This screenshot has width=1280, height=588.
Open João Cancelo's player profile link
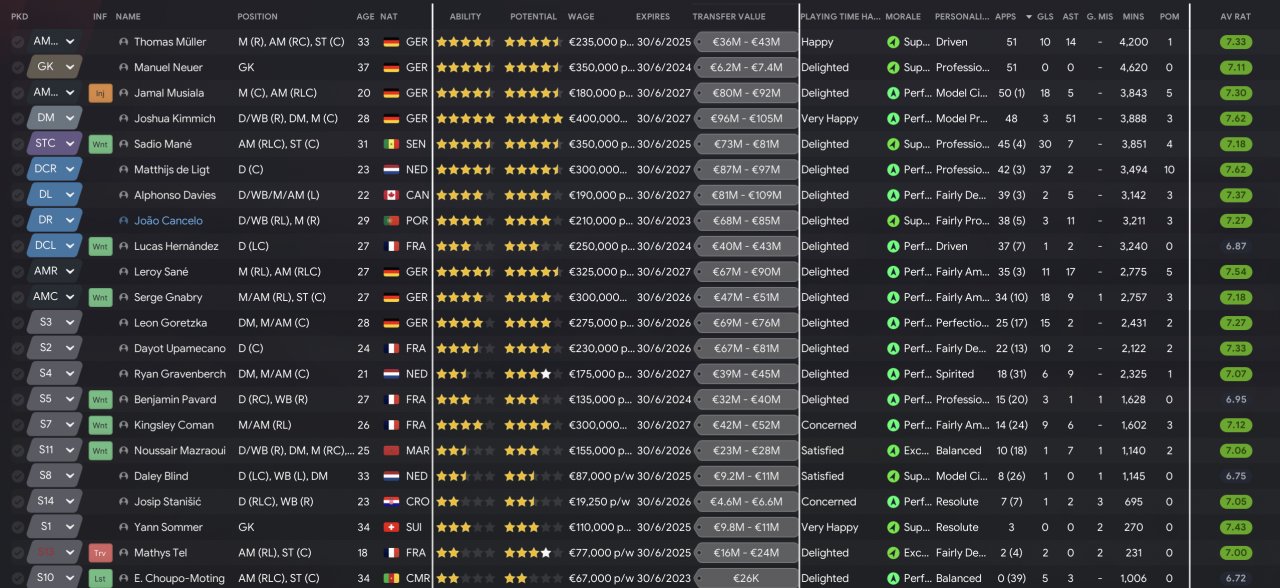pos(168,221)
